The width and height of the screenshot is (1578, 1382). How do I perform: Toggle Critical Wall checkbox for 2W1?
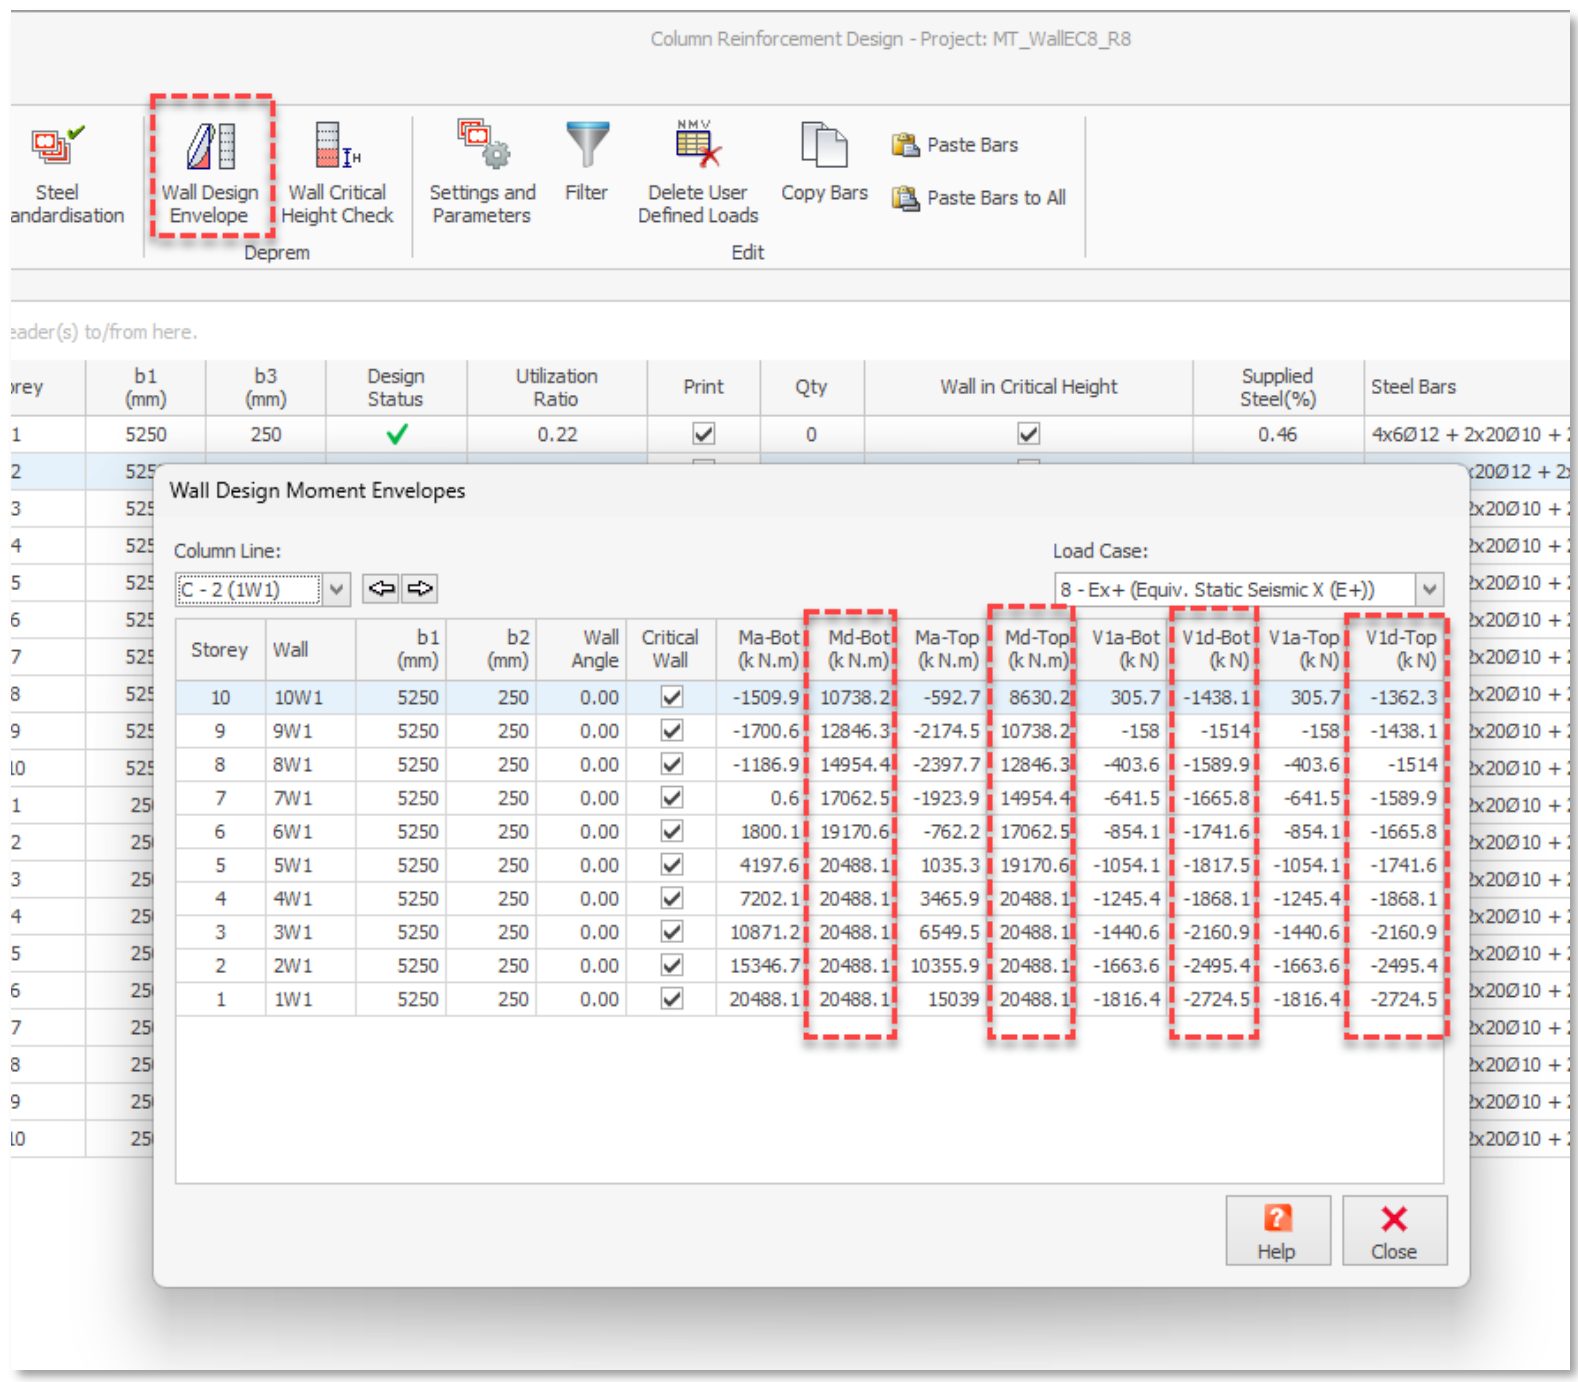[x=672, y=965]
